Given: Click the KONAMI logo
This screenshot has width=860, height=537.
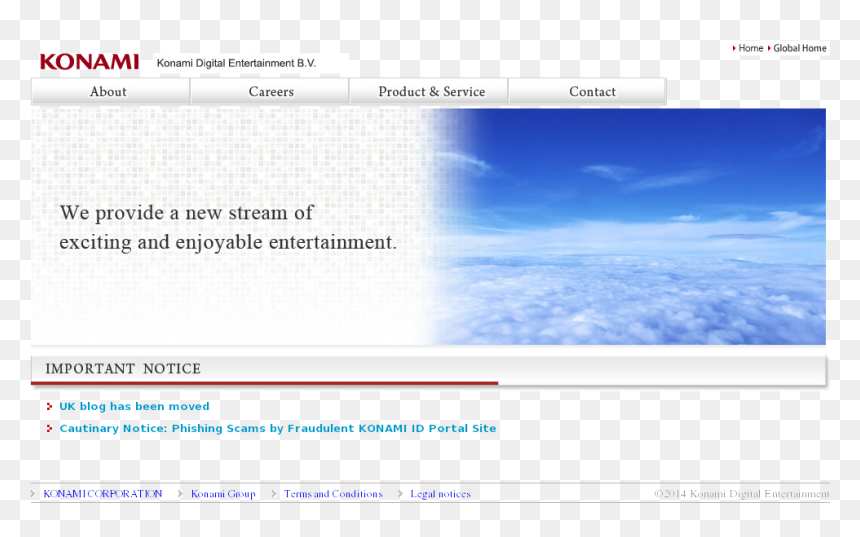Looking at the screenshot, I should tap(89, 62).
